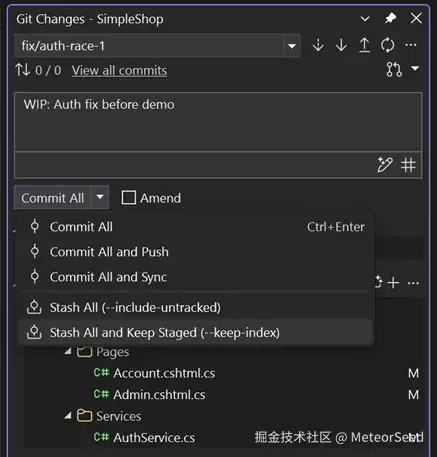Click the Push up-arrow icon
This screenshot has width=437, height=457.
[364, 45]
